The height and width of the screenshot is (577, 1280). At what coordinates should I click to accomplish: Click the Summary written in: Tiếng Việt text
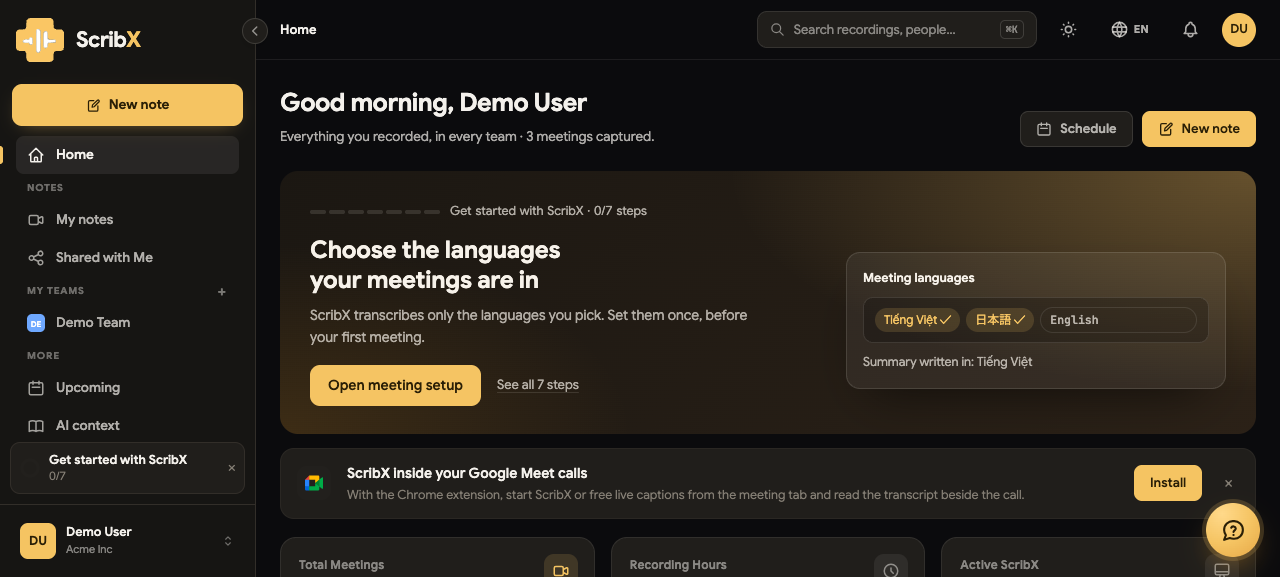[947, 362]
